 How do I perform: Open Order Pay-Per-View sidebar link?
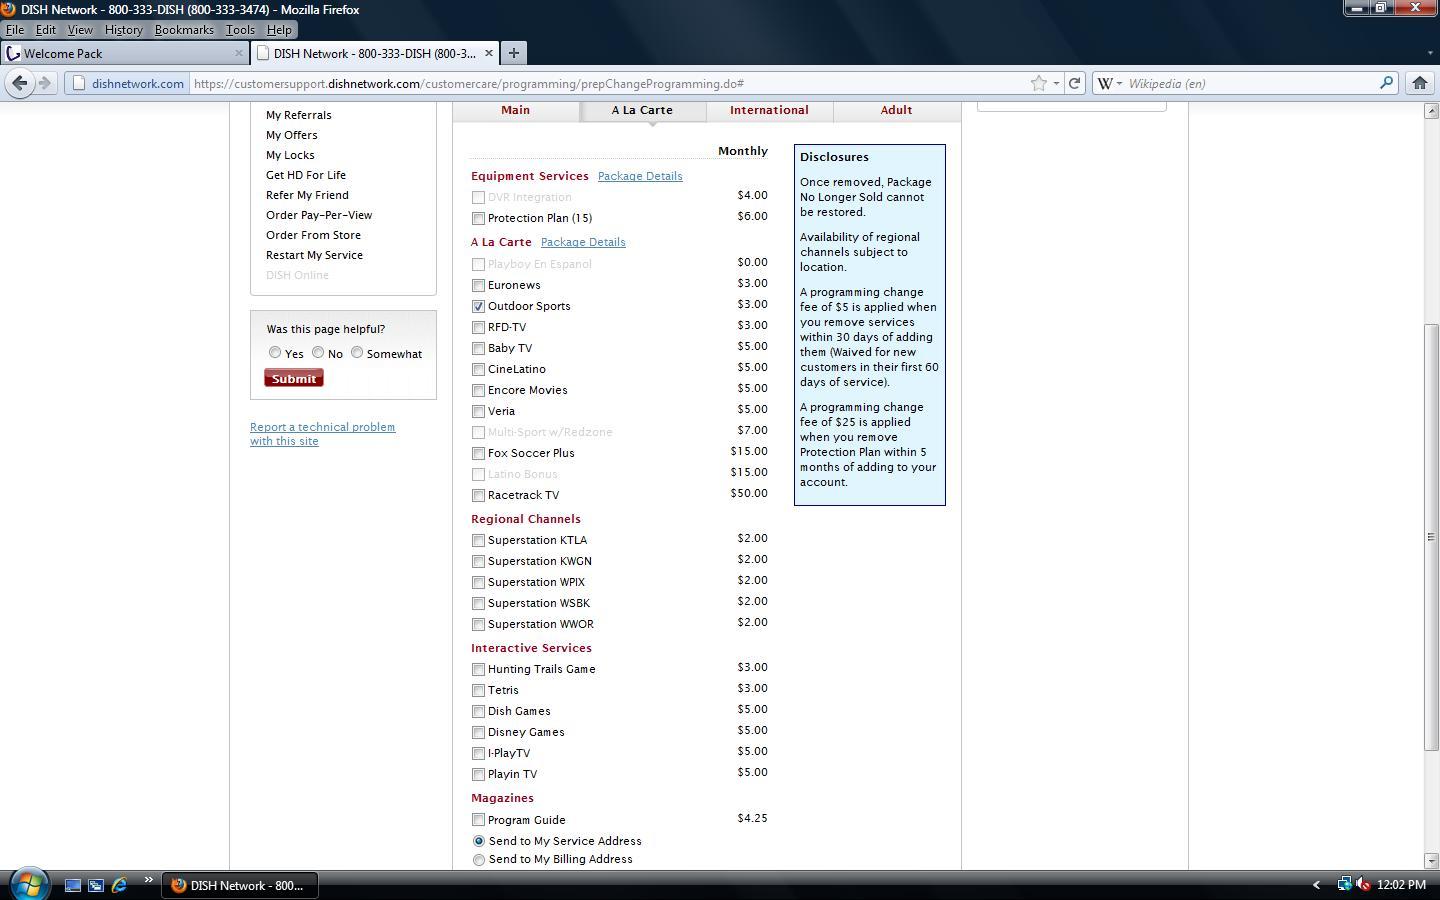click(319, 215)
